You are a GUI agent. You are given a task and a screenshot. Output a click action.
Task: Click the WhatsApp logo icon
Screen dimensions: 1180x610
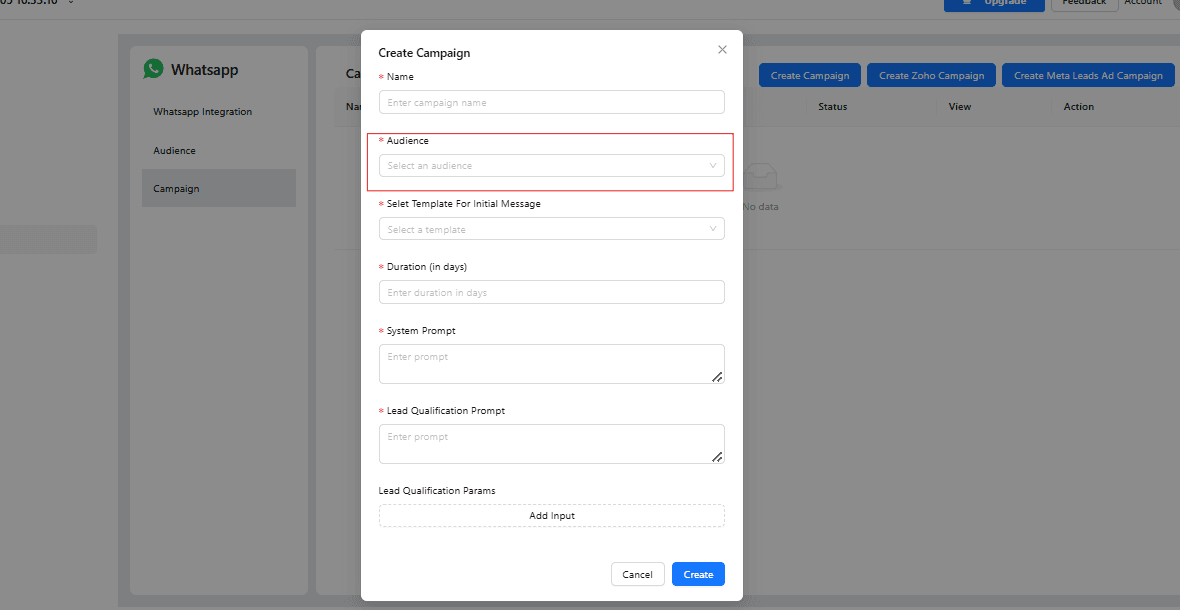click(x=153, y=69)
